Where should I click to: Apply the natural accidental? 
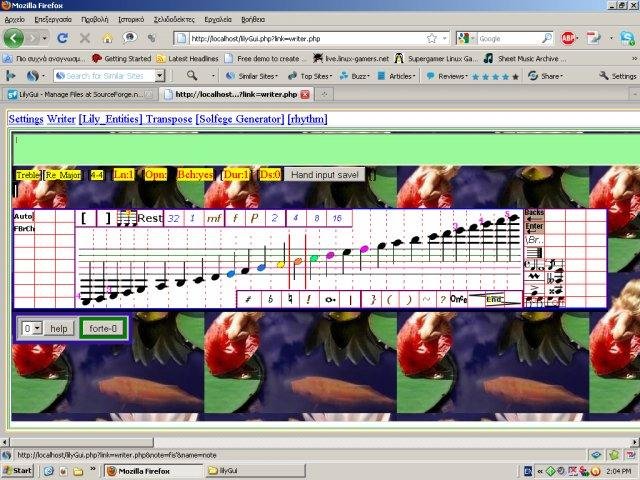pos(290,300)
